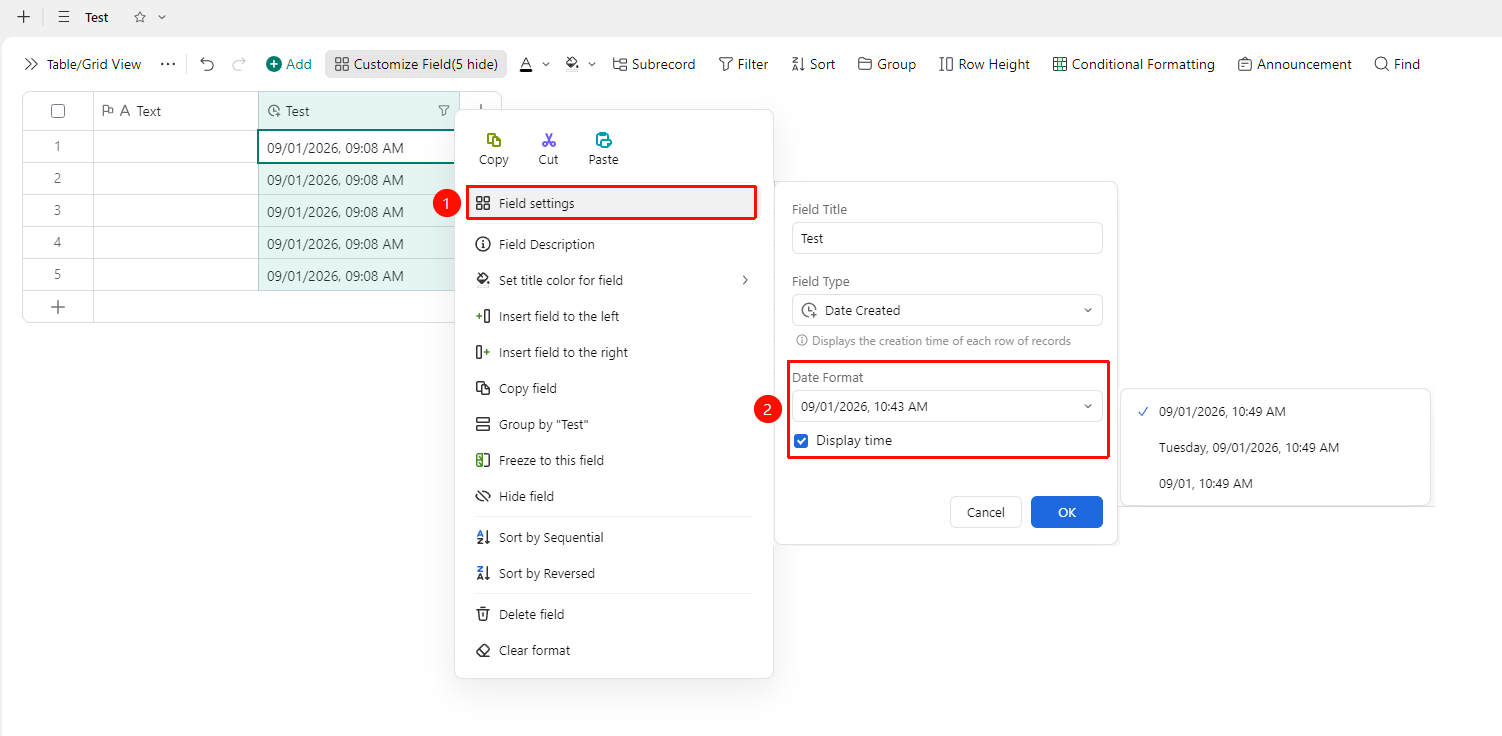Select Freeze to this field
Image resolution: width=1502 pixels, height=736 pixels.
(x=613, y=460)
